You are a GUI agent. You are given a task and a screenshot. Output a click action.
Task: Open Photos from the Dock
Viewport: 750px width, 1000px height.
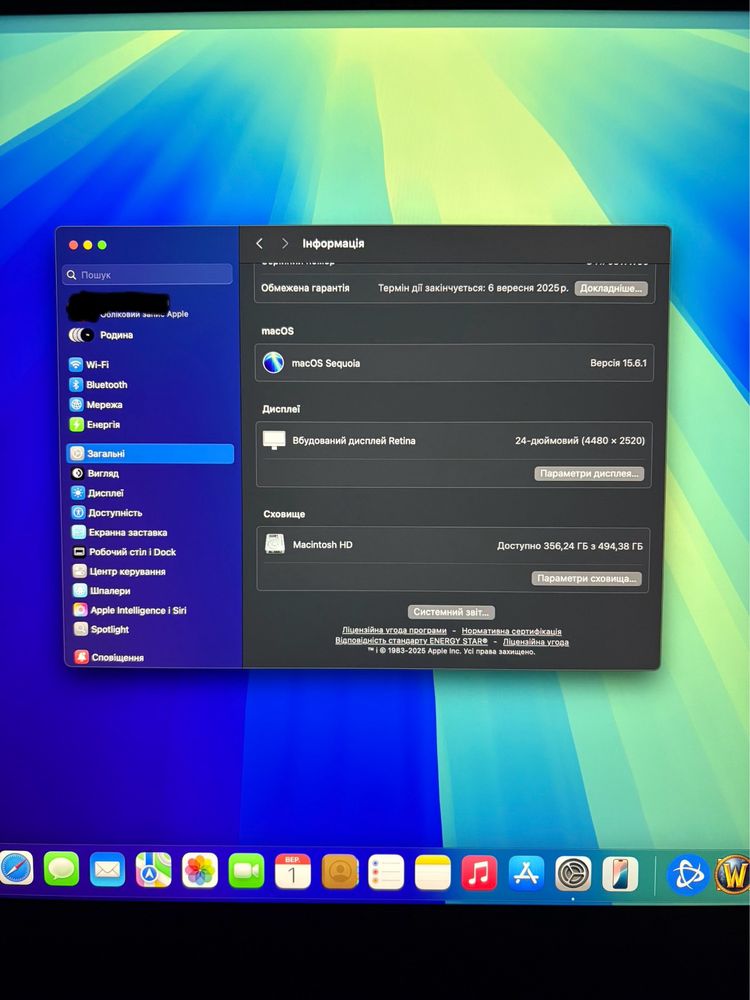click(200, 871)
